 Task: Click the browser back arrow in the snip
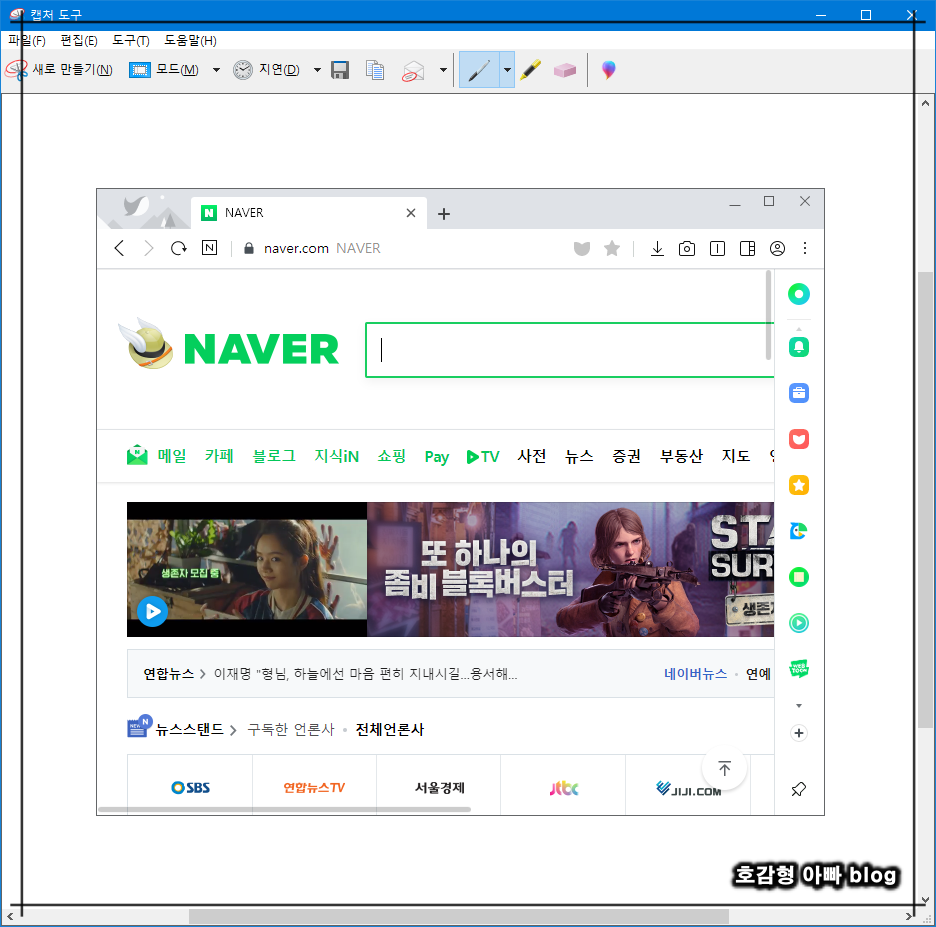click(119, 248)
